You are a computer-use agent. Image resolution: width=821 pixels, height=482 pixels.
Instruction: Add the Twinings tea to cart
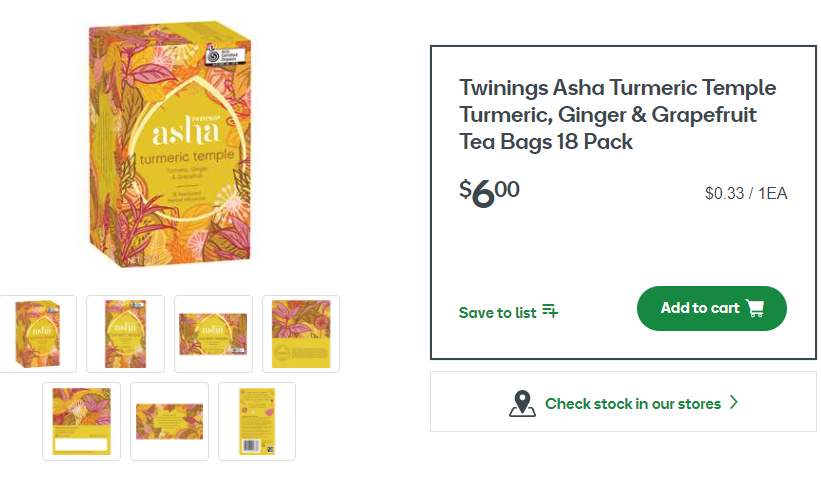click(712, 308)
